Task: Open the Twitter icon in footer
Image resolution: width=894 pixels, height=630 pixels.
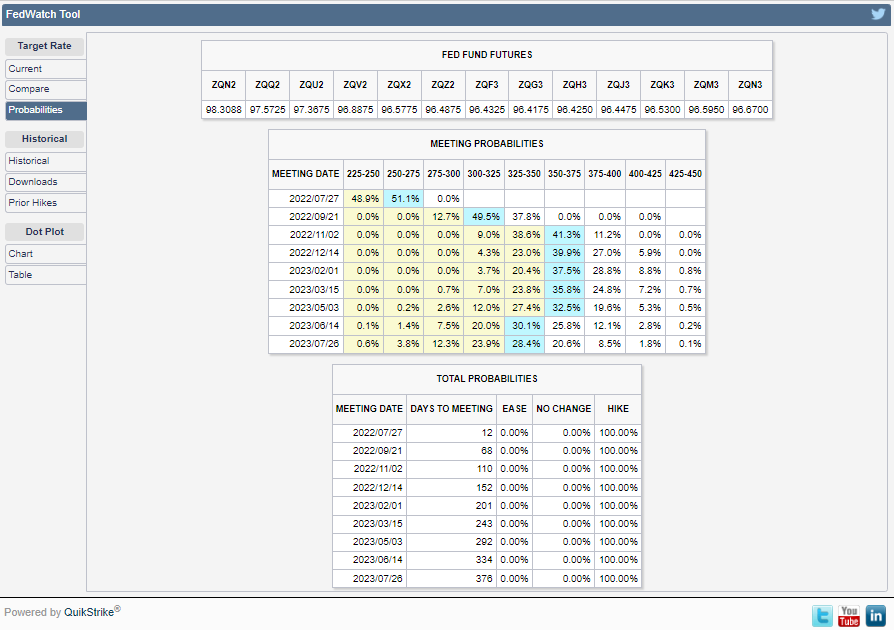Action: 822,615
